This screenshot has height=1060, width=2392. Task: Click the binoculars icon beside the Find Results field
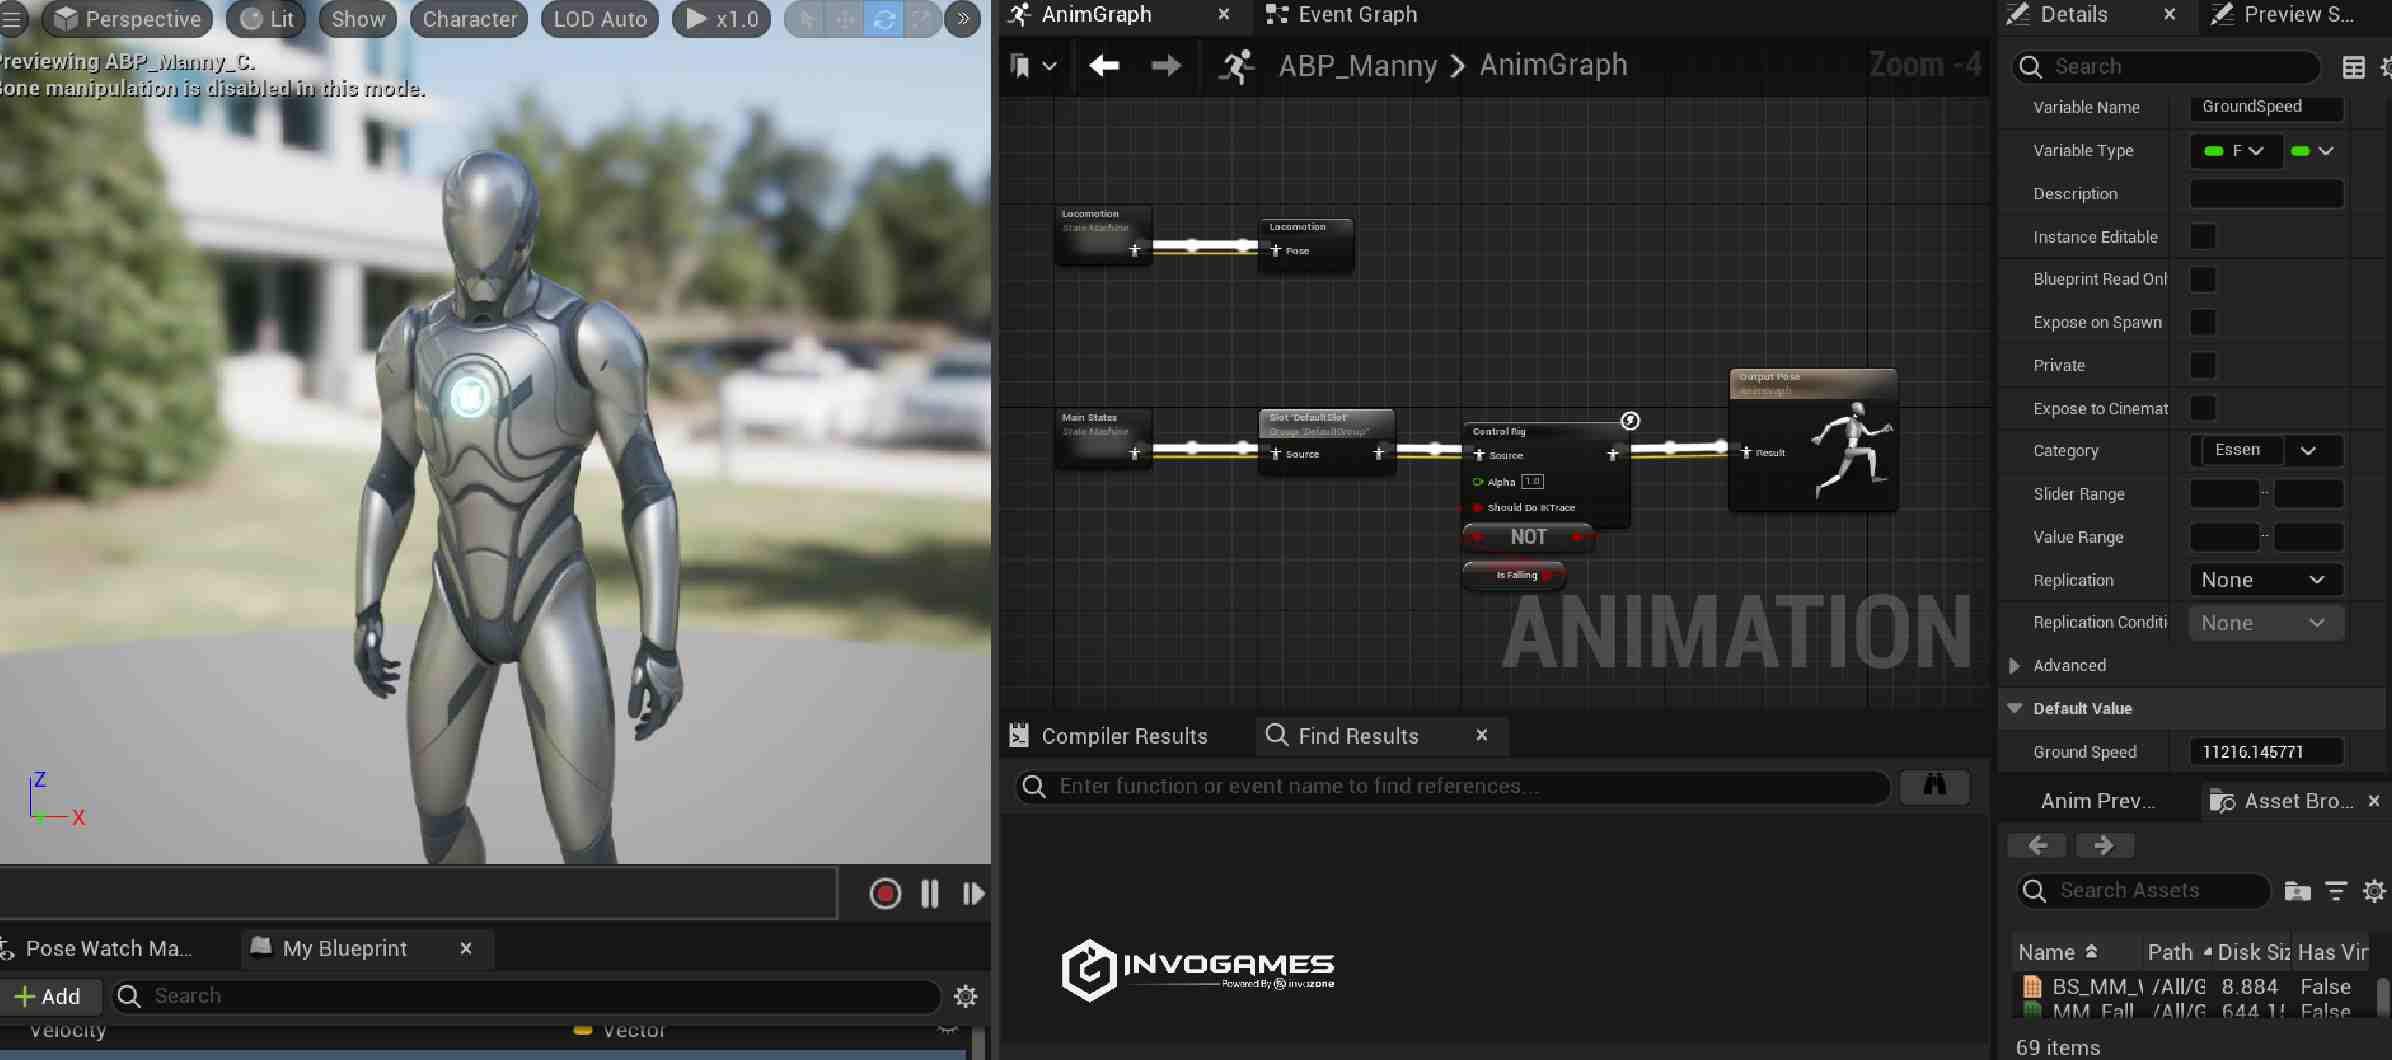click(x=1936, y=787)
